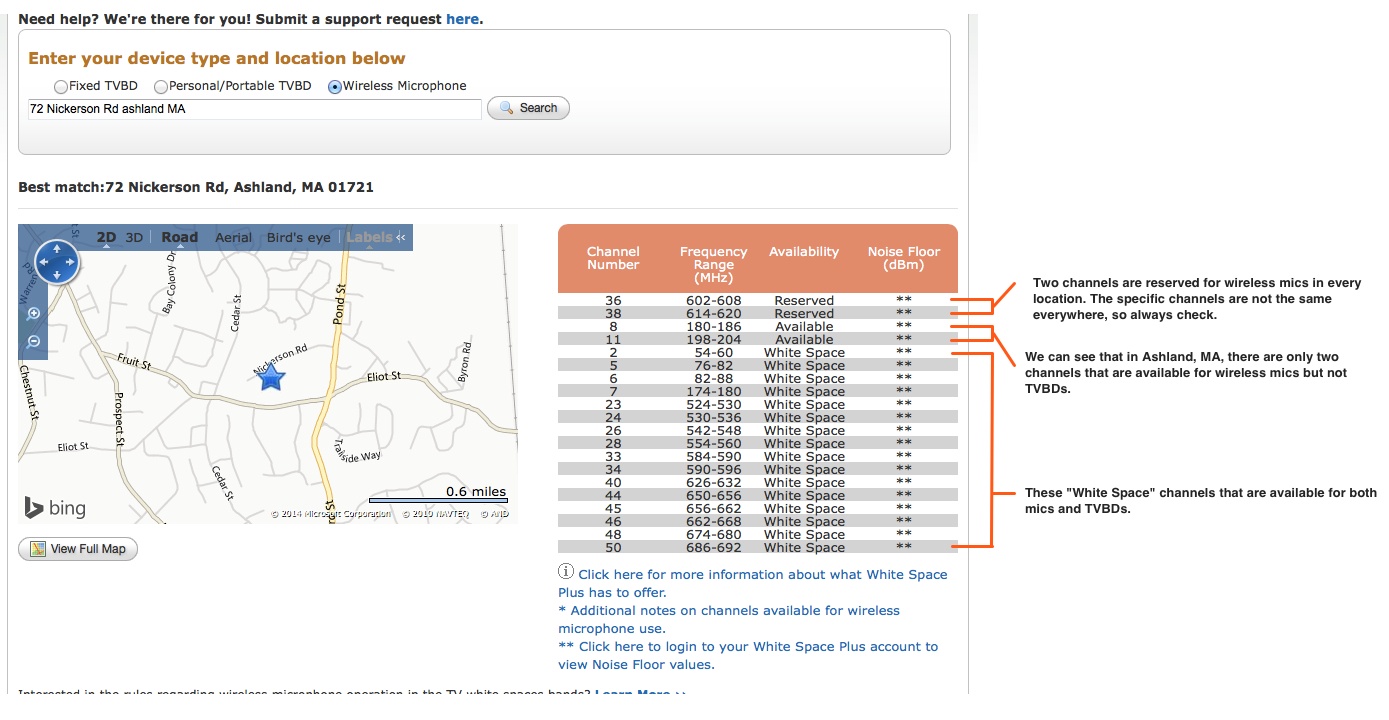The height and width of the screenshot is (720, 1389).
Task: Click the View Full Map button
Action: pyautogui.click(x=78, y=549)
